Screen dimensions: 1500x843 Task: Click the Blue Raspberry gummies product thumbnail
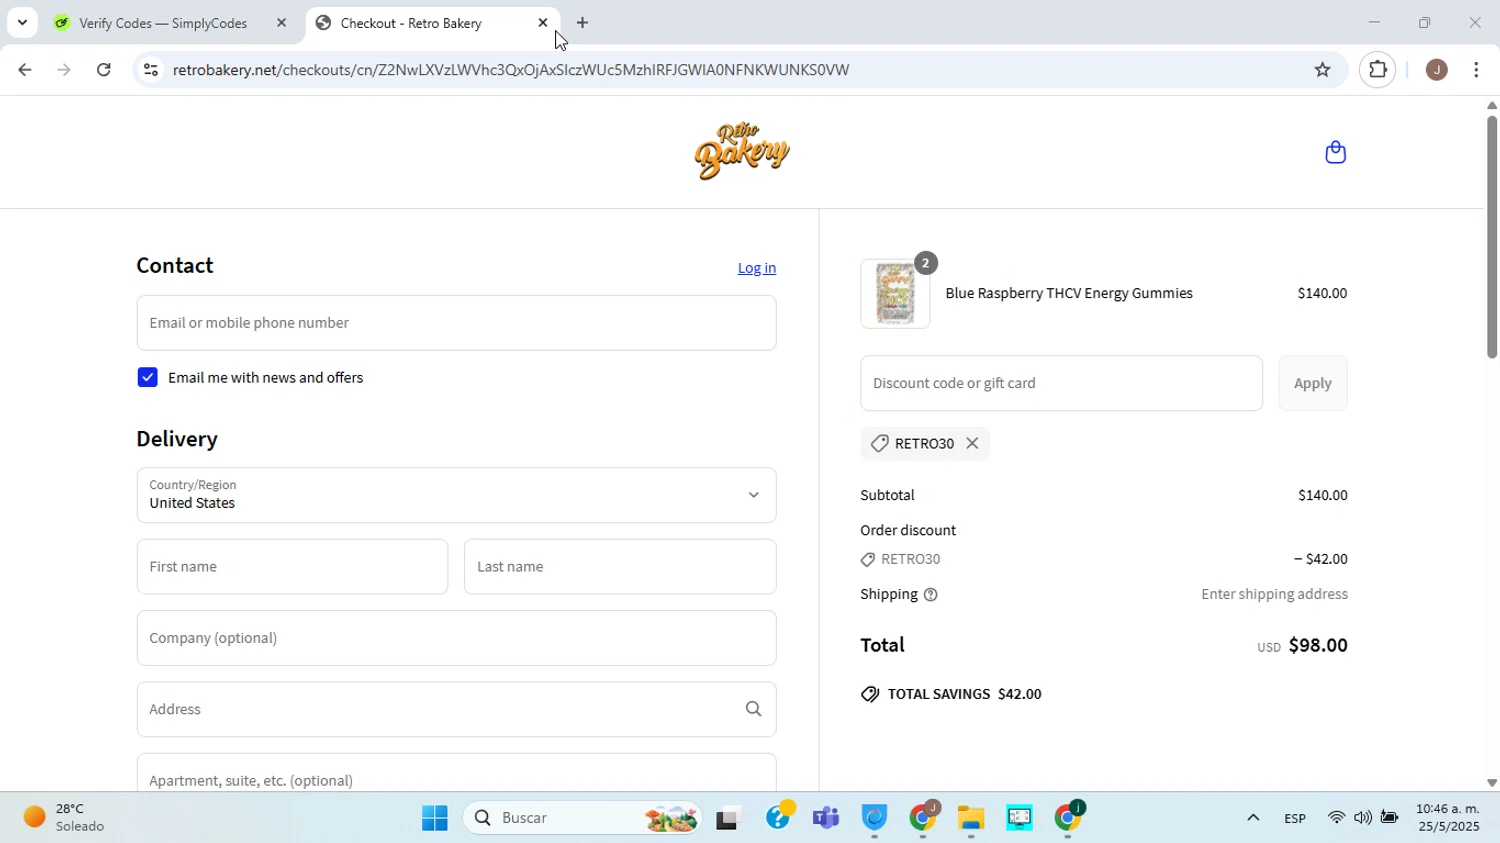click(895, 294)
